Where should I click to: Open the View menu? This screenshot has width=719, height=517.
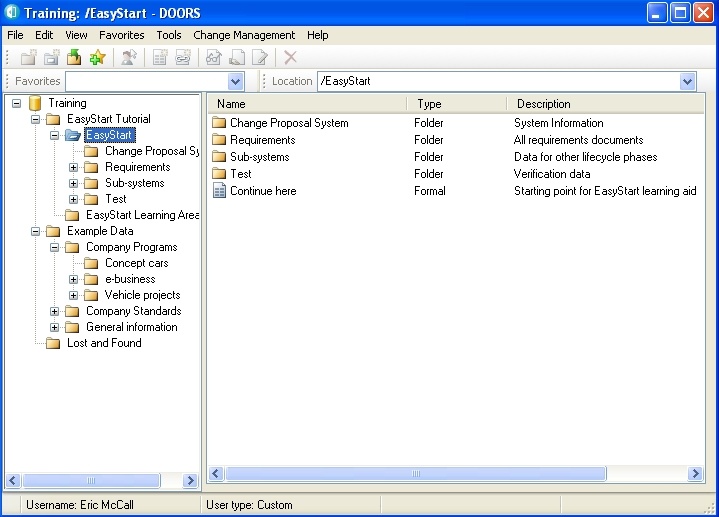point(76,35)
